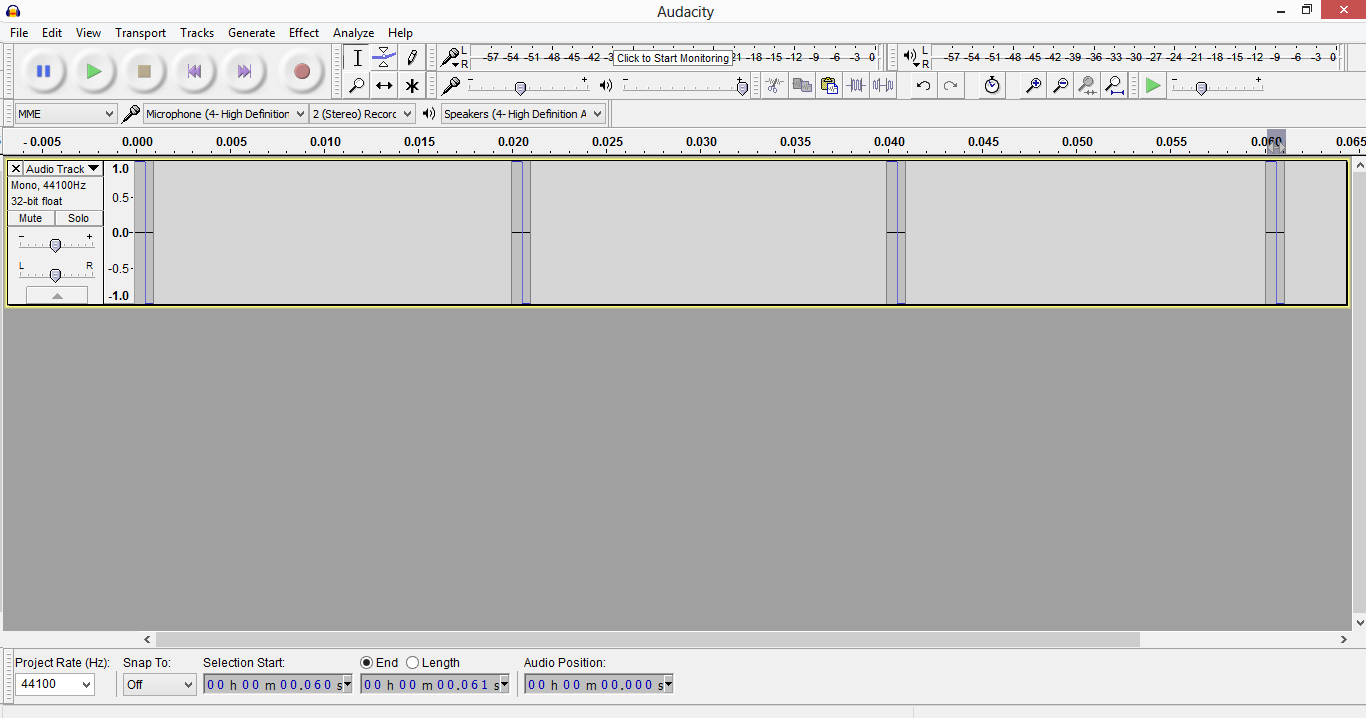Open the Audio Track name menu

tap(63, 169)
